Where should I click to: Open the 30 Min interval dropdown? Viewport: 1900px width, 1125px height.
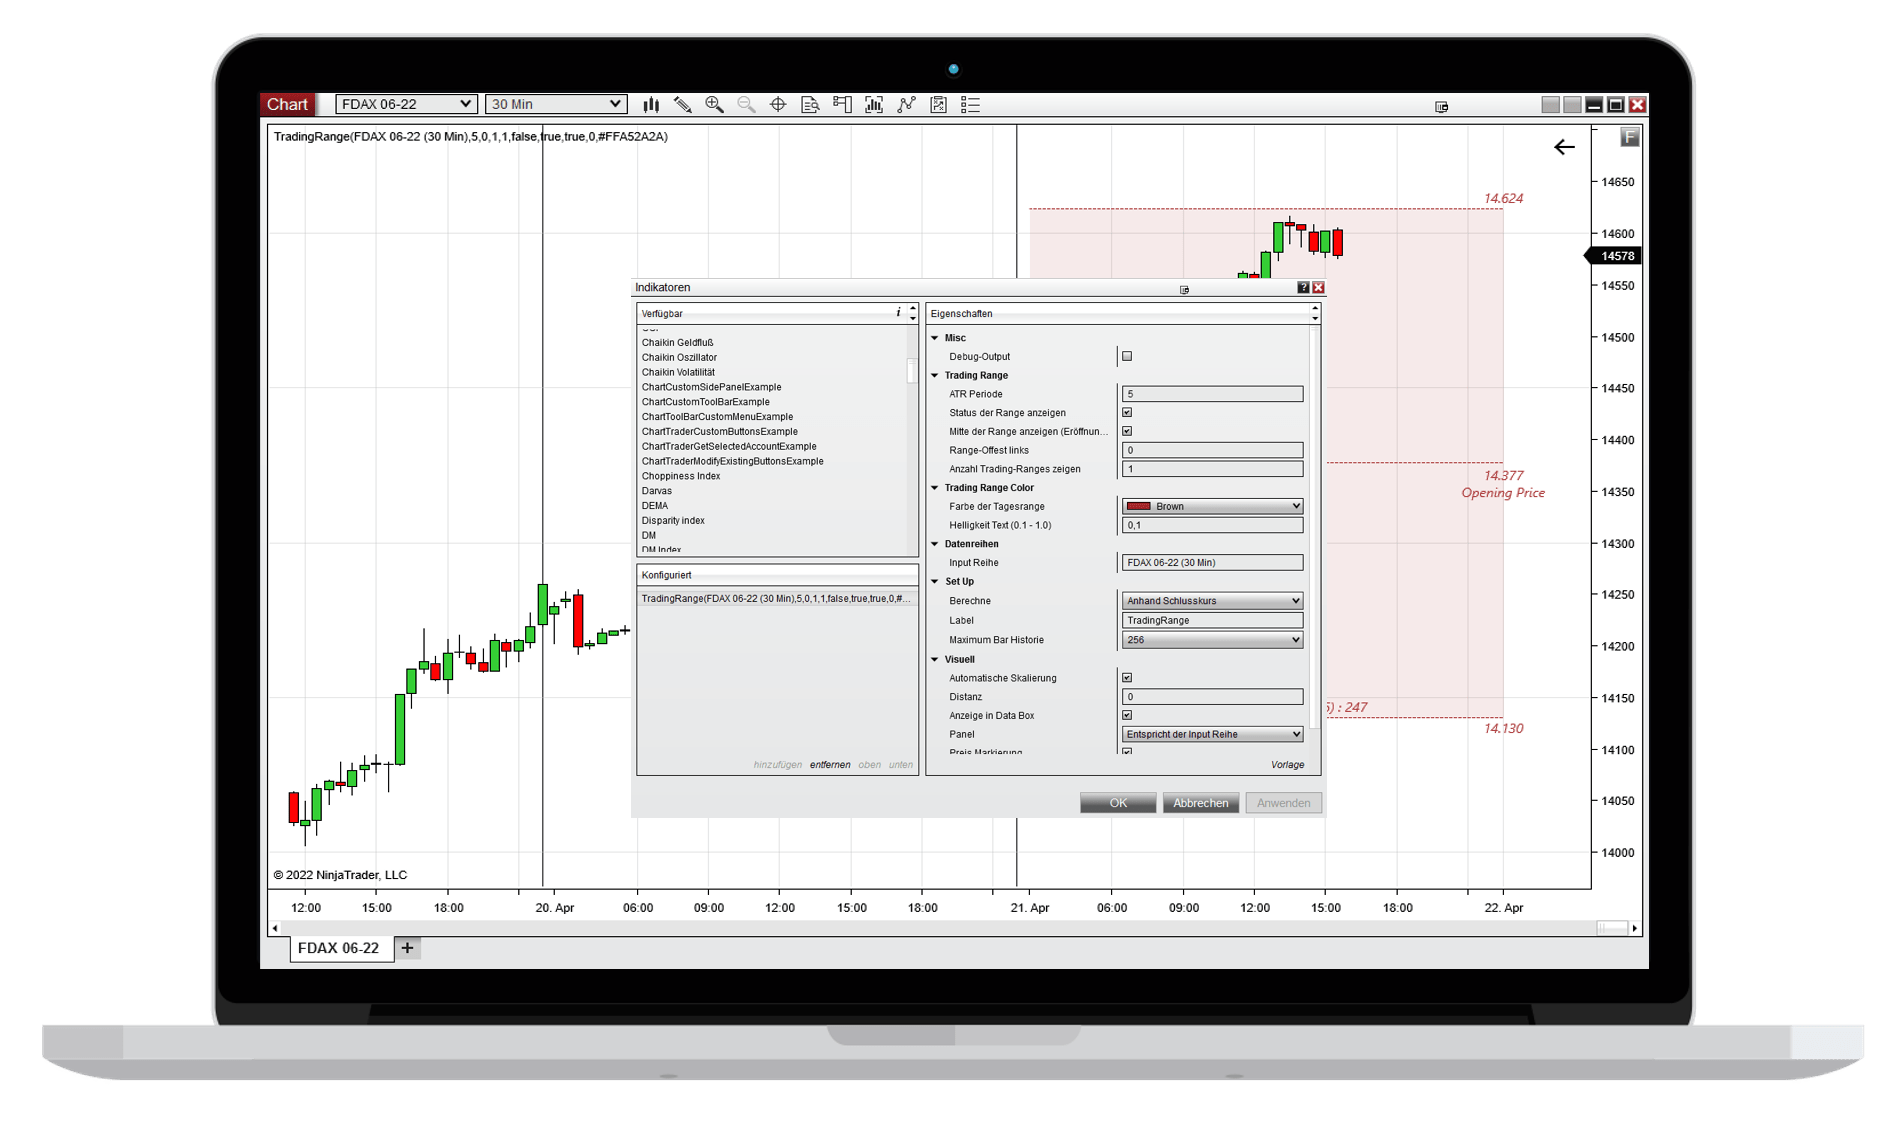coord(556,104)
